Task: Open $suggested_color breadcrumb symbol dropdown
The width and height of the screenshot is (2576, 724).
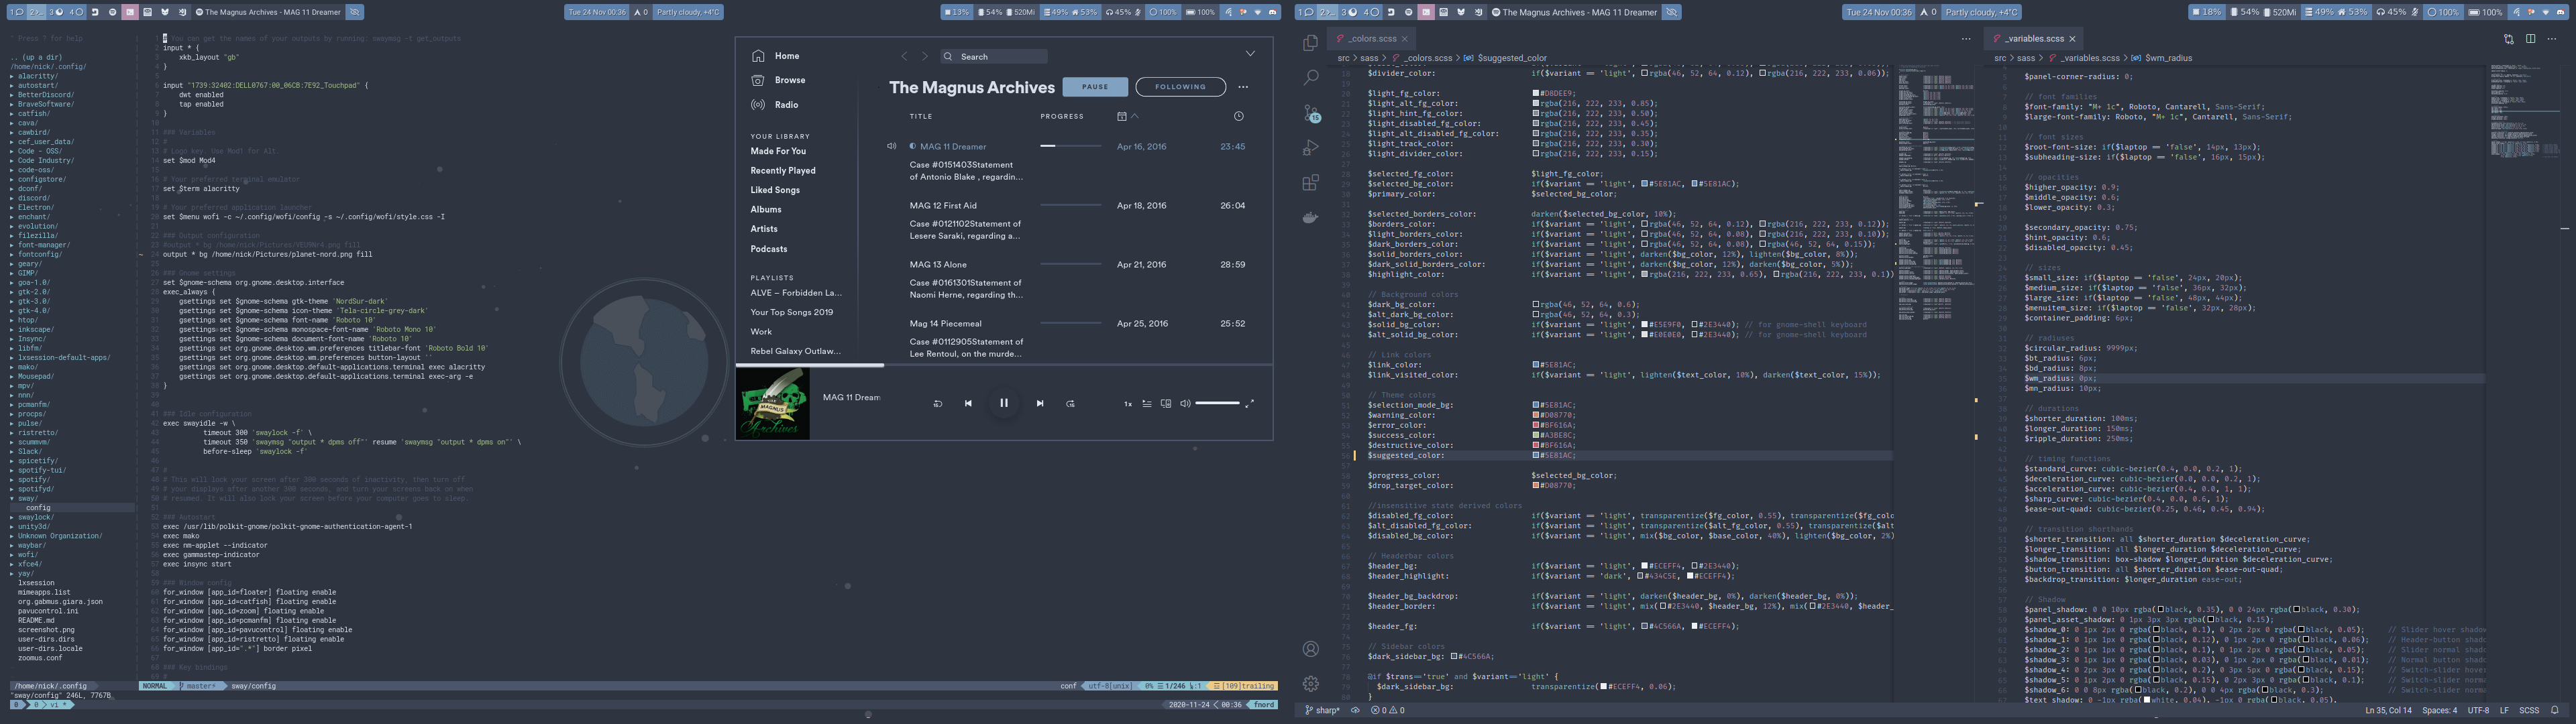Action: point(1504,58)
